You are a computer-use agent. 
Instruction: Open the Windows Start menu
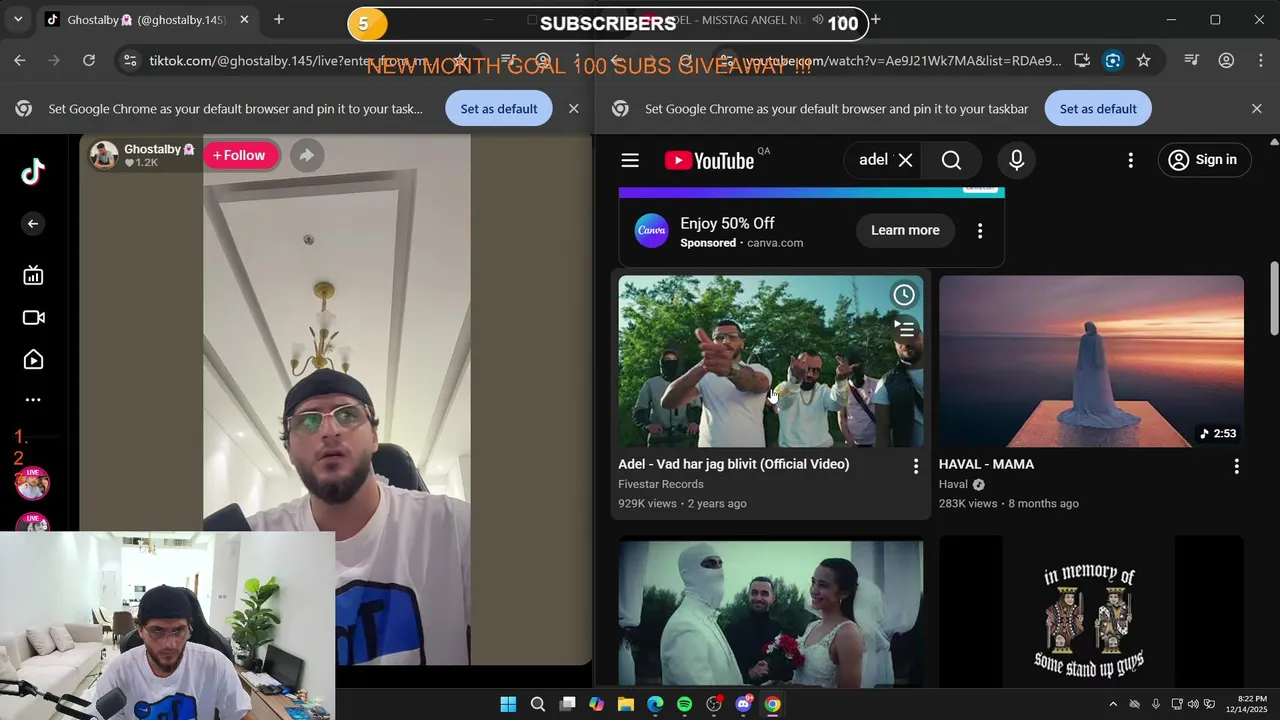point(508,704)
